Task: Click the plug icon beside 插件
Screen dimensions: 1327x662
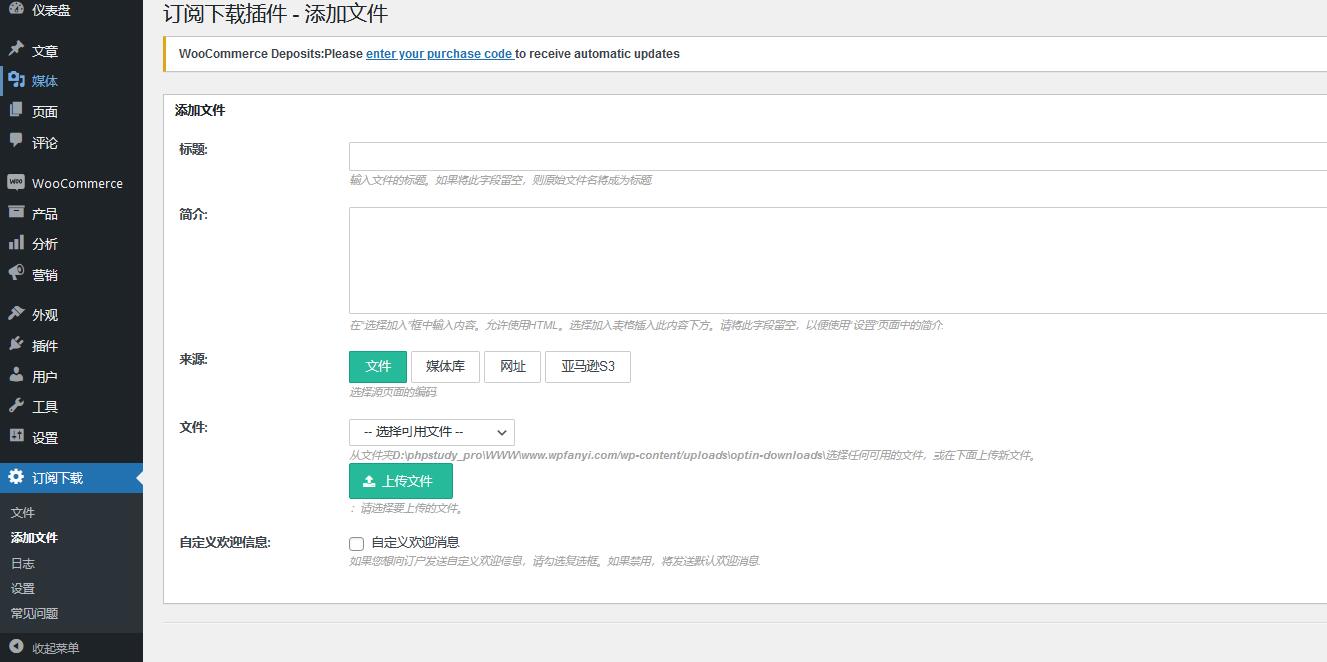Action: coord(16,345)
